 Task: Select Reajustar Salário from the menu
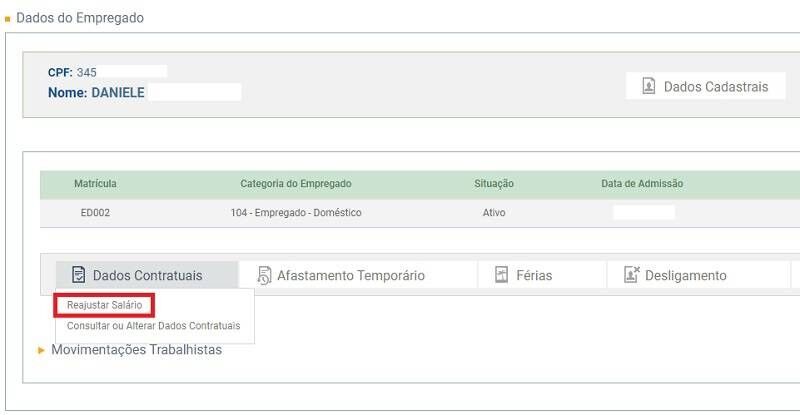click(x=104, y=304)
